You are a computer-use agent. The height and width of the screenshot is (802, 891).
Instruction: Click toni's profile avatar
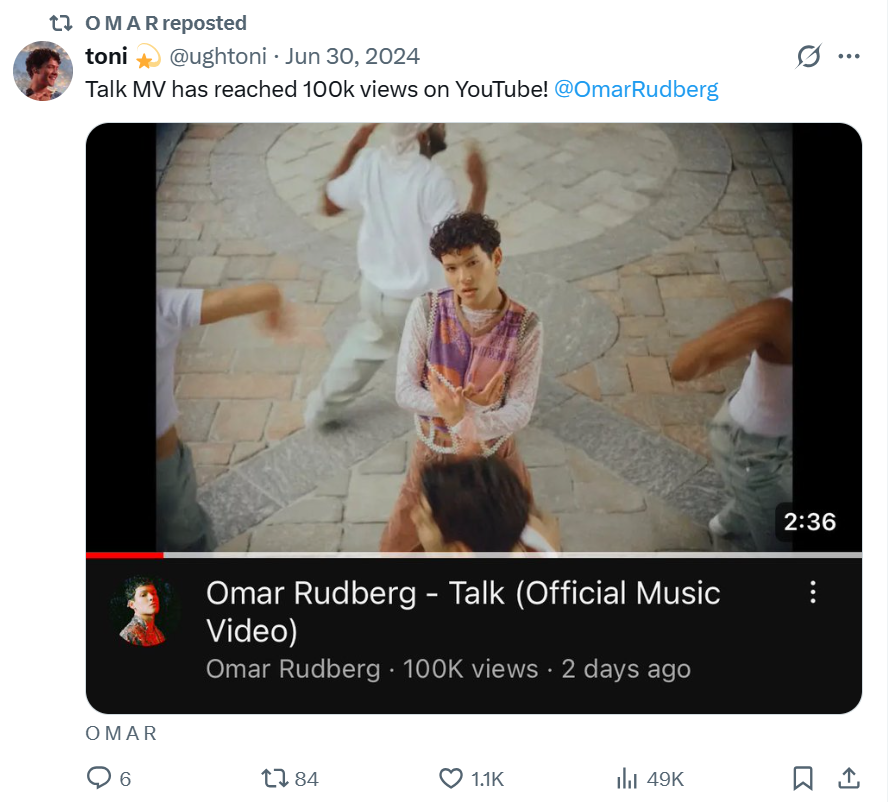(42, 71)
